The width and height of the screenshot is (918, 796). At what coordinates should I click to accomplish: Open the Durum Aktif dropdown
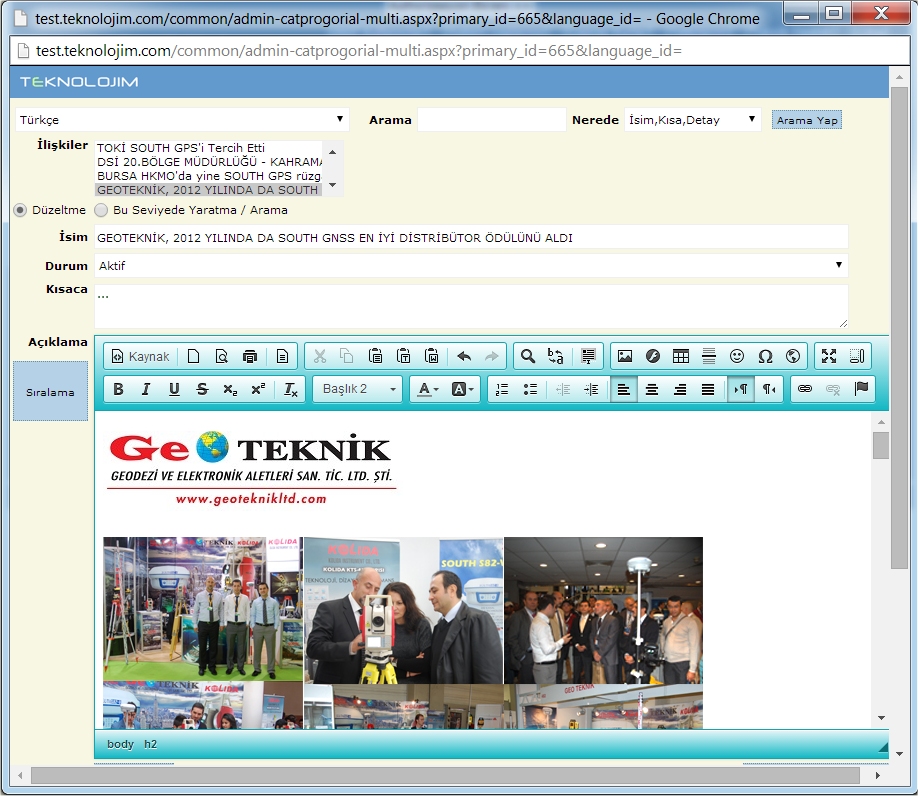pos(471,266)
